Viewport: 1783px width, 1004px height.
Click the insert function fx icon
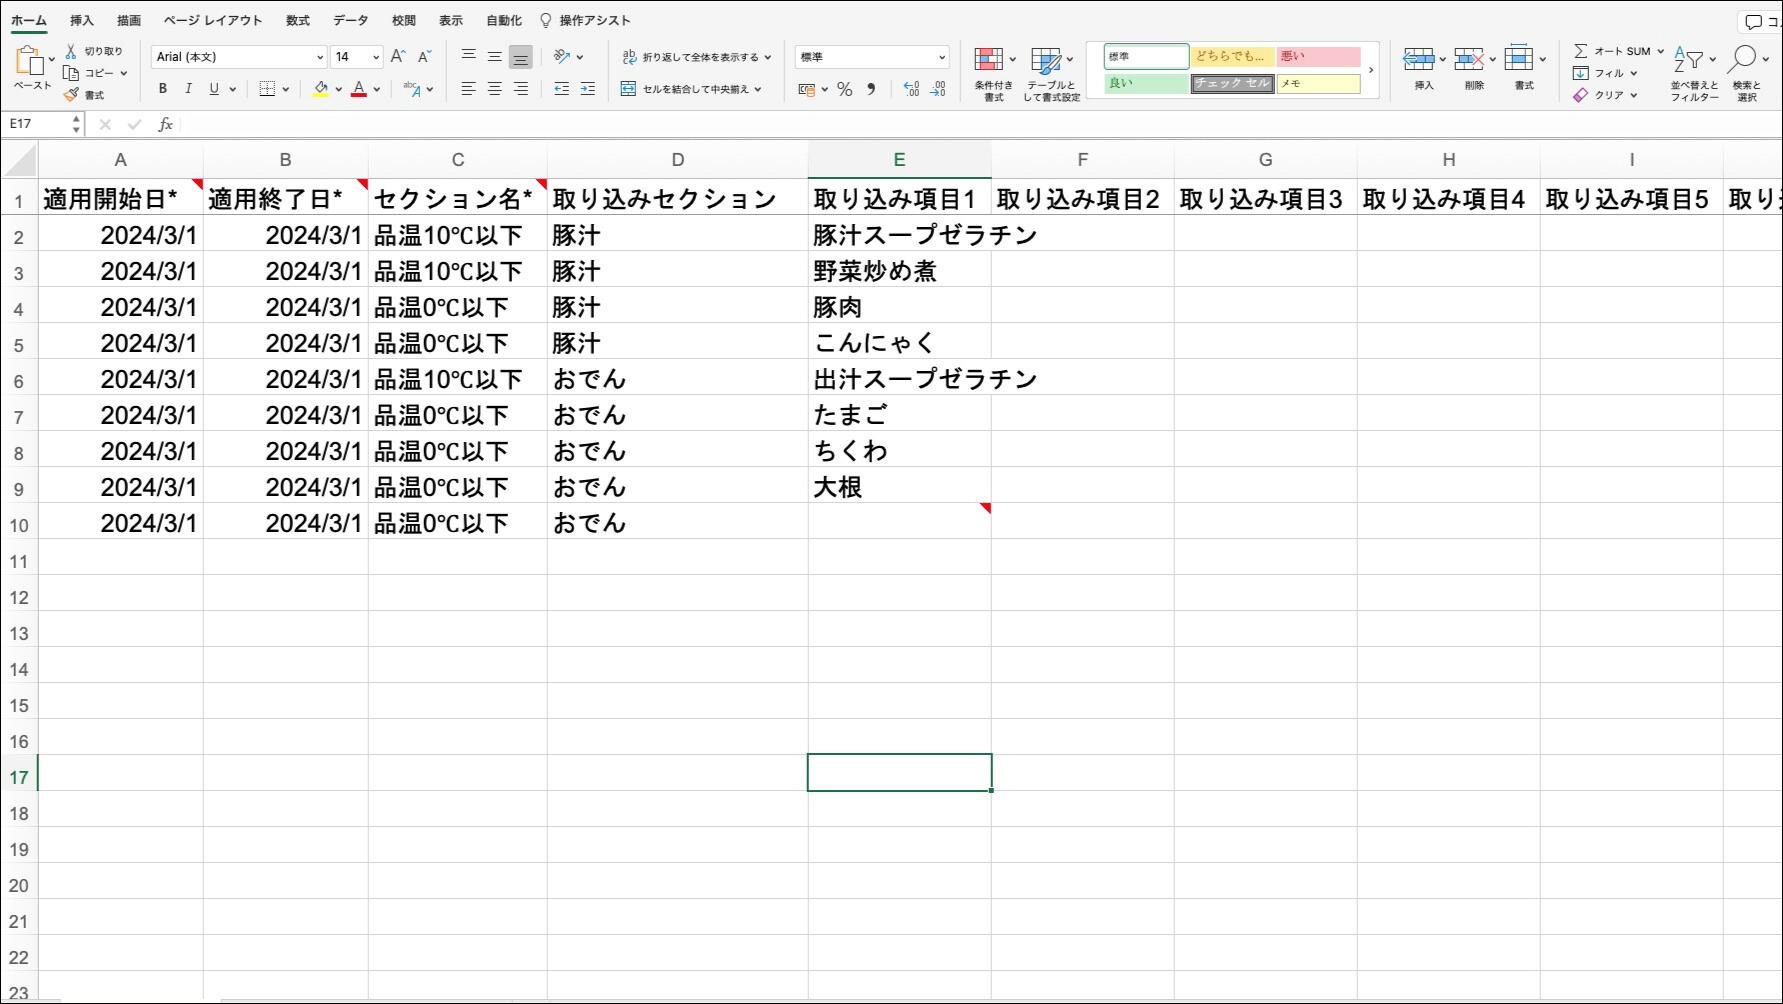[165, 124]
